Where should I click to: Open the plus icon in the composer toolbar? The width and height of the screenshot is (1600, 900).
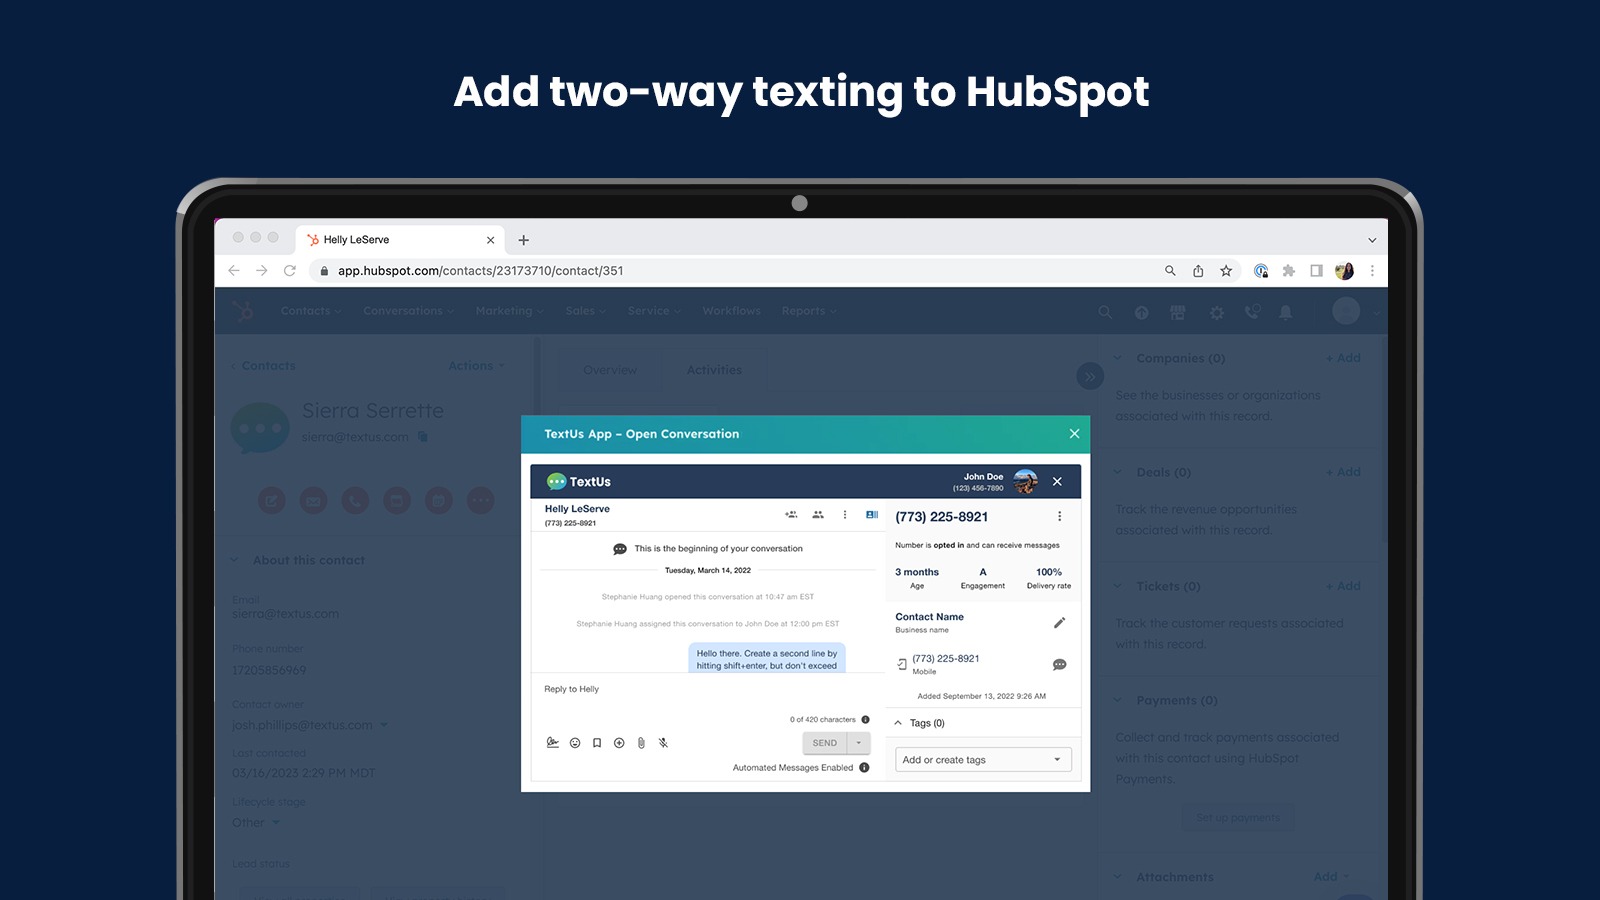click(618, 742)
